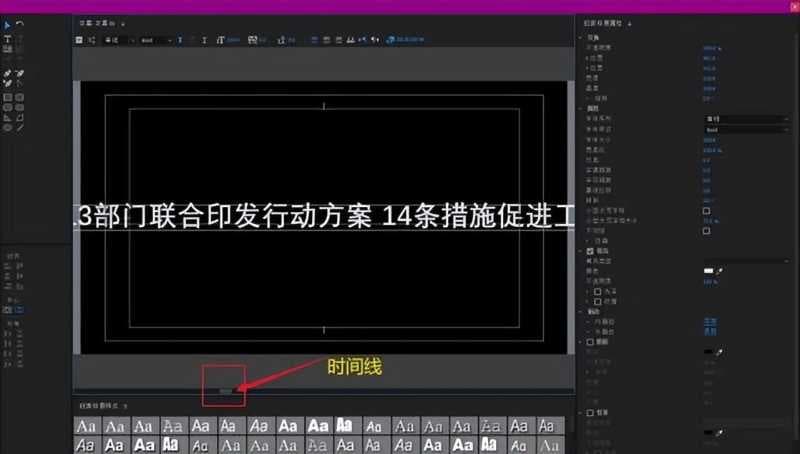
Task: Select the Ellipse shape tool
Action: (7, 128)
